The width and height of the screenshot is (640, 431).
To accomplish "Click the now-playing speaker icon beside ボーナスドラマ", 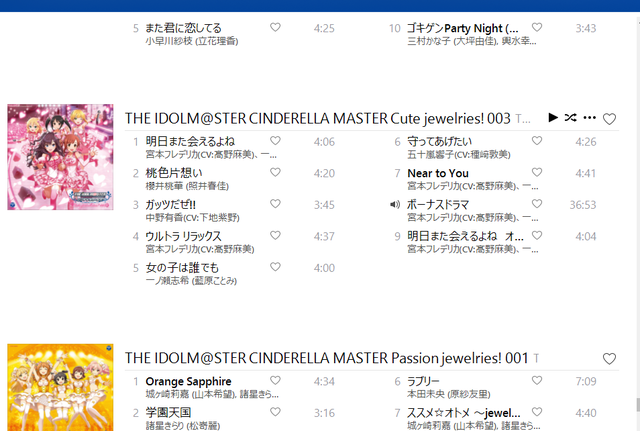I will pos(395,204).
